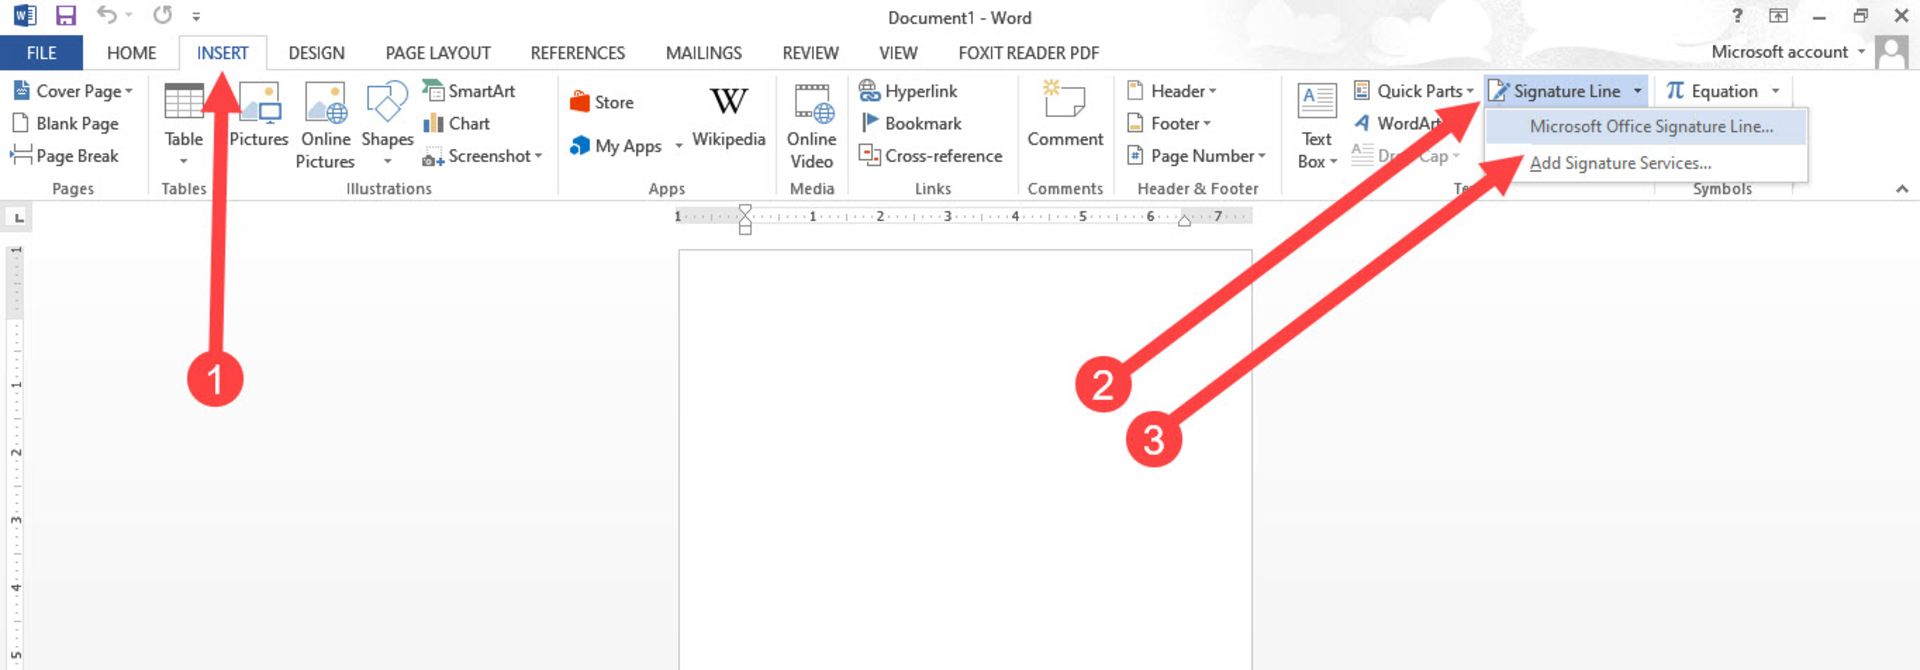Click the user account avatar picture

[x=1892, y=52]
